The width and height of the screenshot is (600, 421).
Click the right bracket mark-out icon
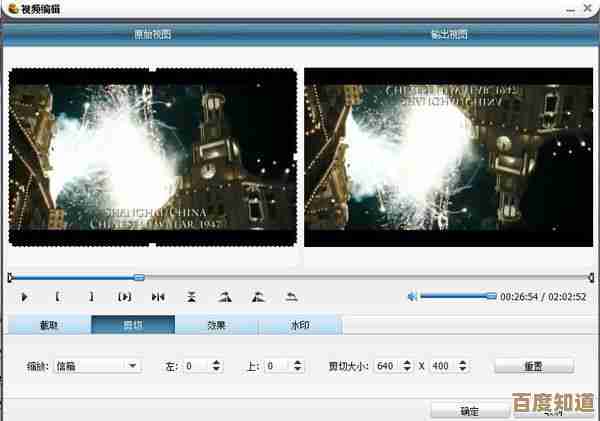[91, 297]
